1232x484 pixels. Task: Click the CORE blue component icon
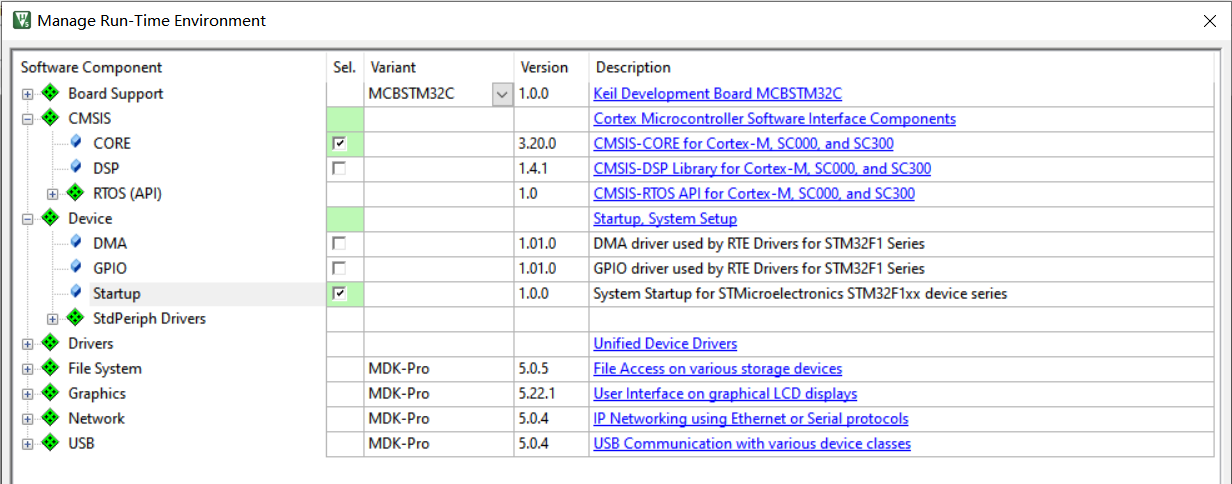(75, 143)
